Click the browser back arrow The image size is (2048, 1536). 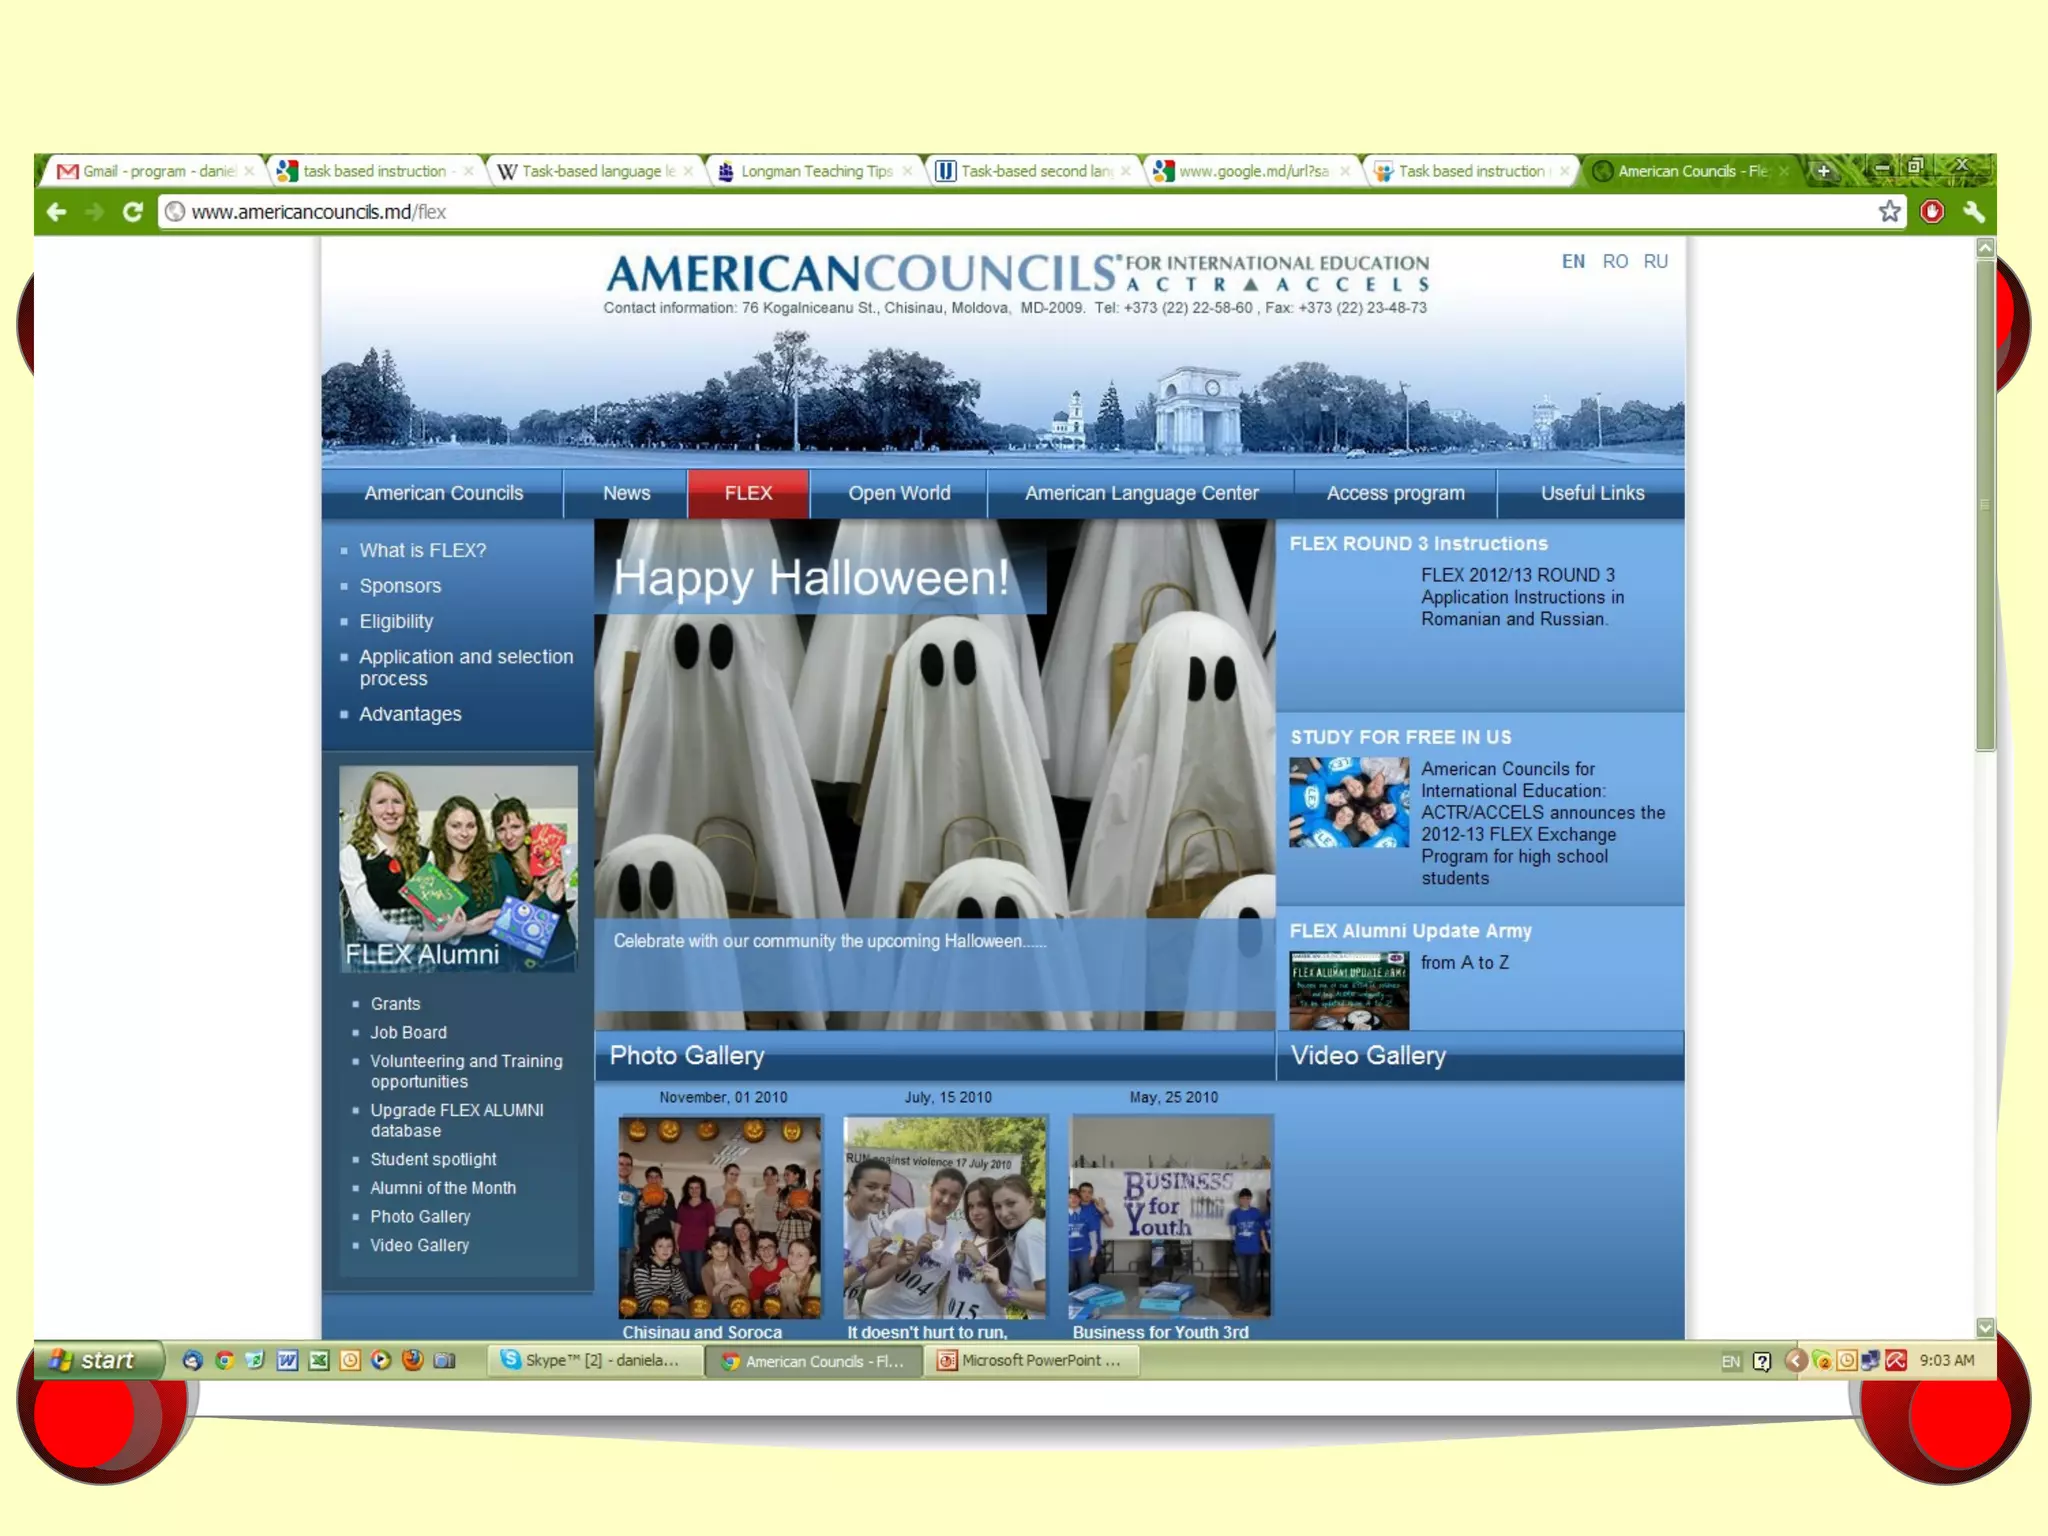point(57,212)
